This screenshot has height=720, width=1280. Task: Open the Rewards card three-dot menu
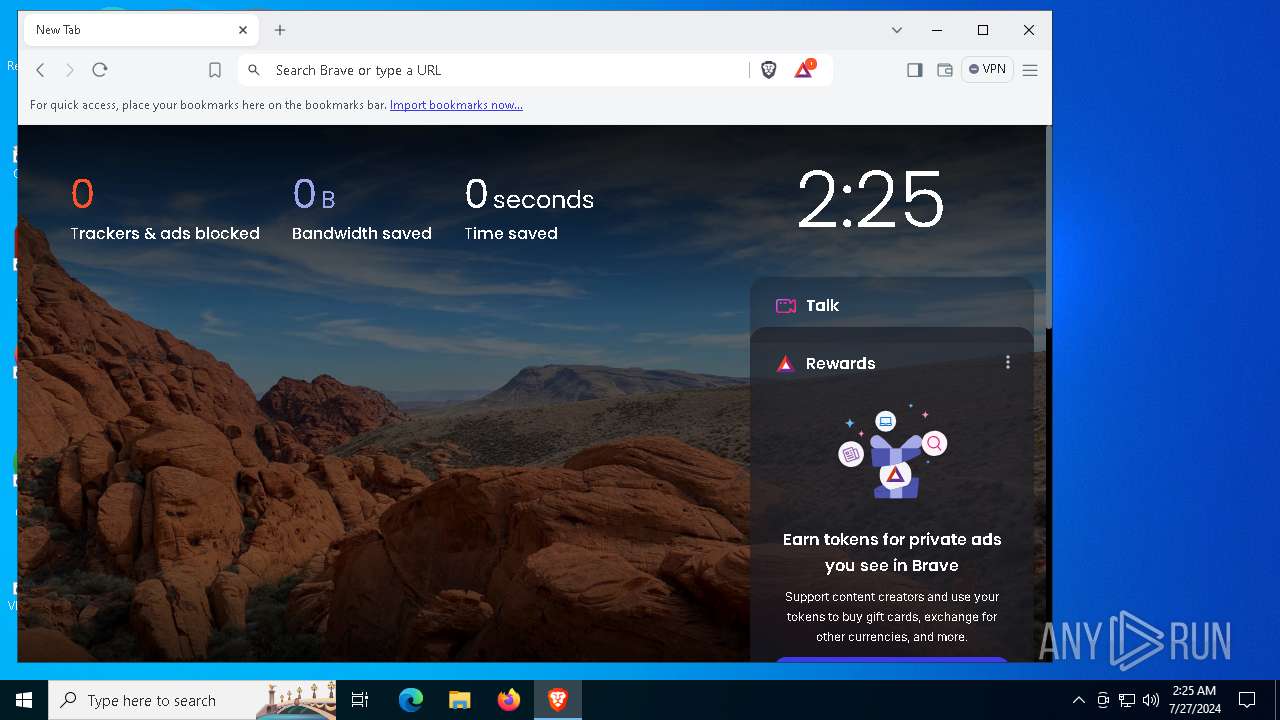pyautogui.click(x=1008, y=362)
